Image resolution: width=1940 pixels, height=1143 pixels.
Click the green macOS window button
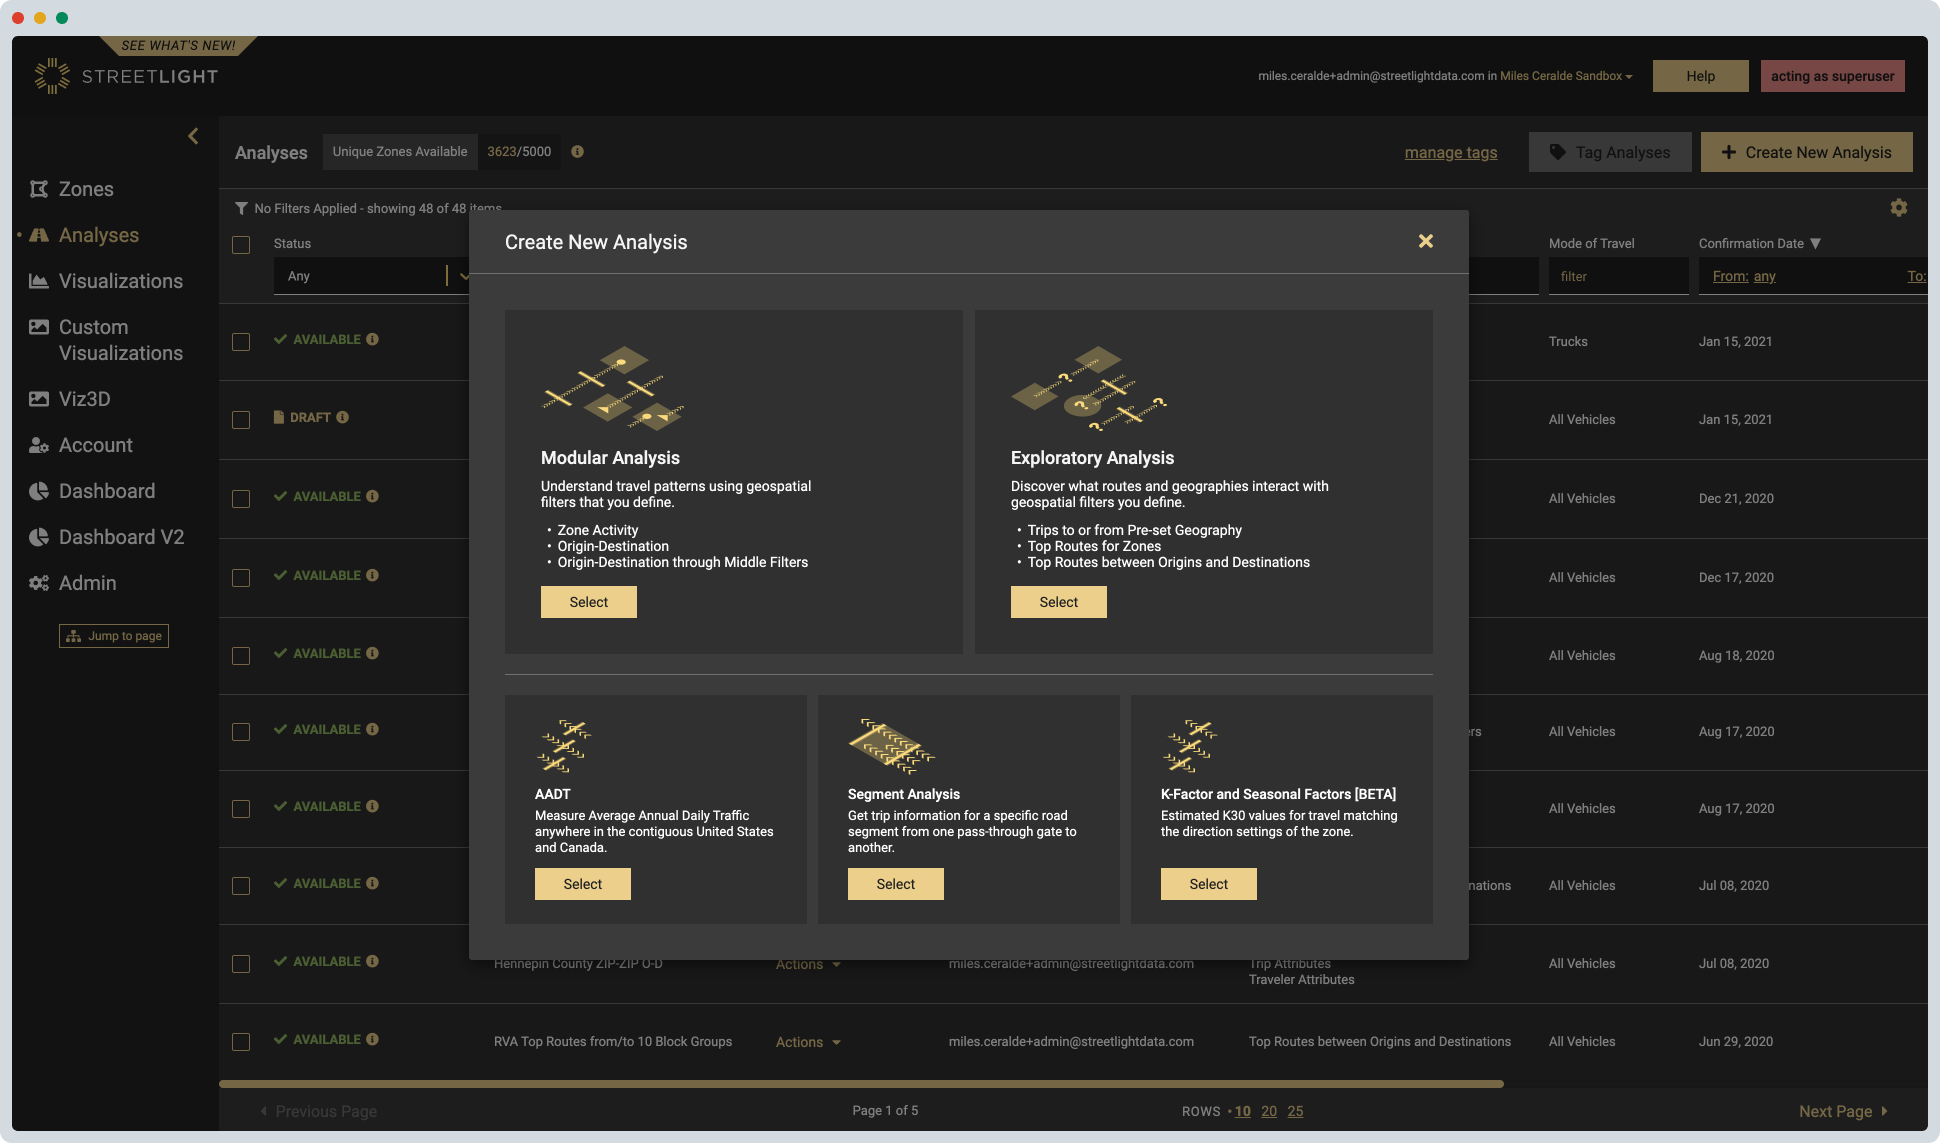62,18
